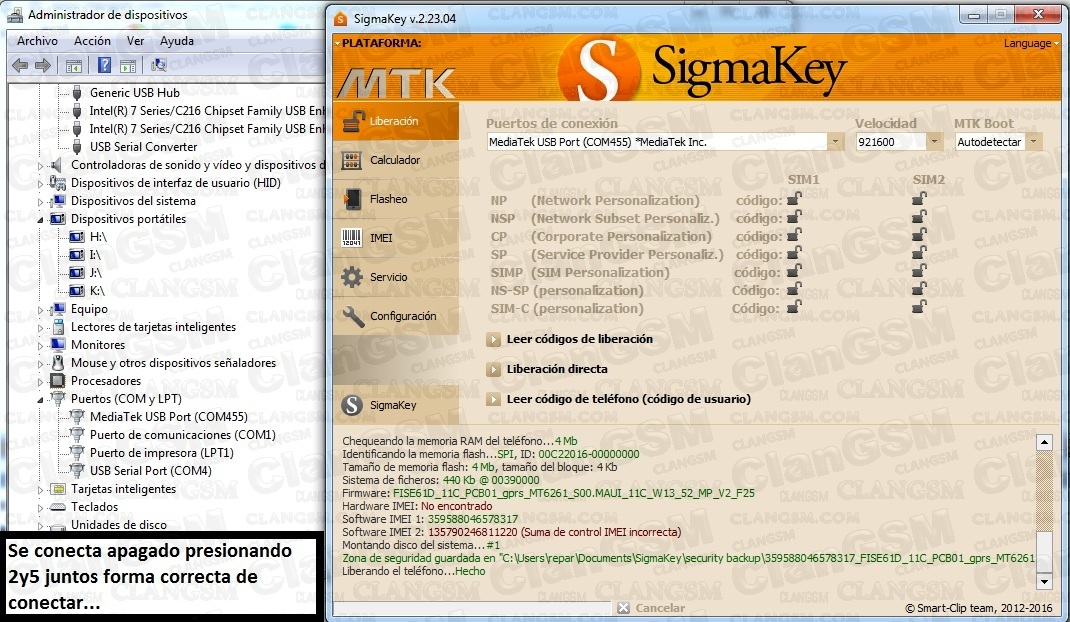Click the lock icon for CP under SIM2
The height and width of the screenshot is (622, 1070).
[x=919, y=235]
